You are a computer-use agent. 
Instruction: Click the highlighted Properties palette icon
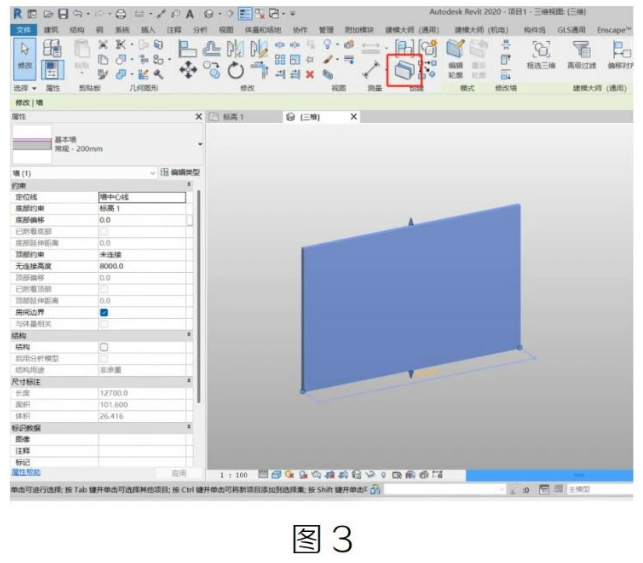tap(52, 69)
